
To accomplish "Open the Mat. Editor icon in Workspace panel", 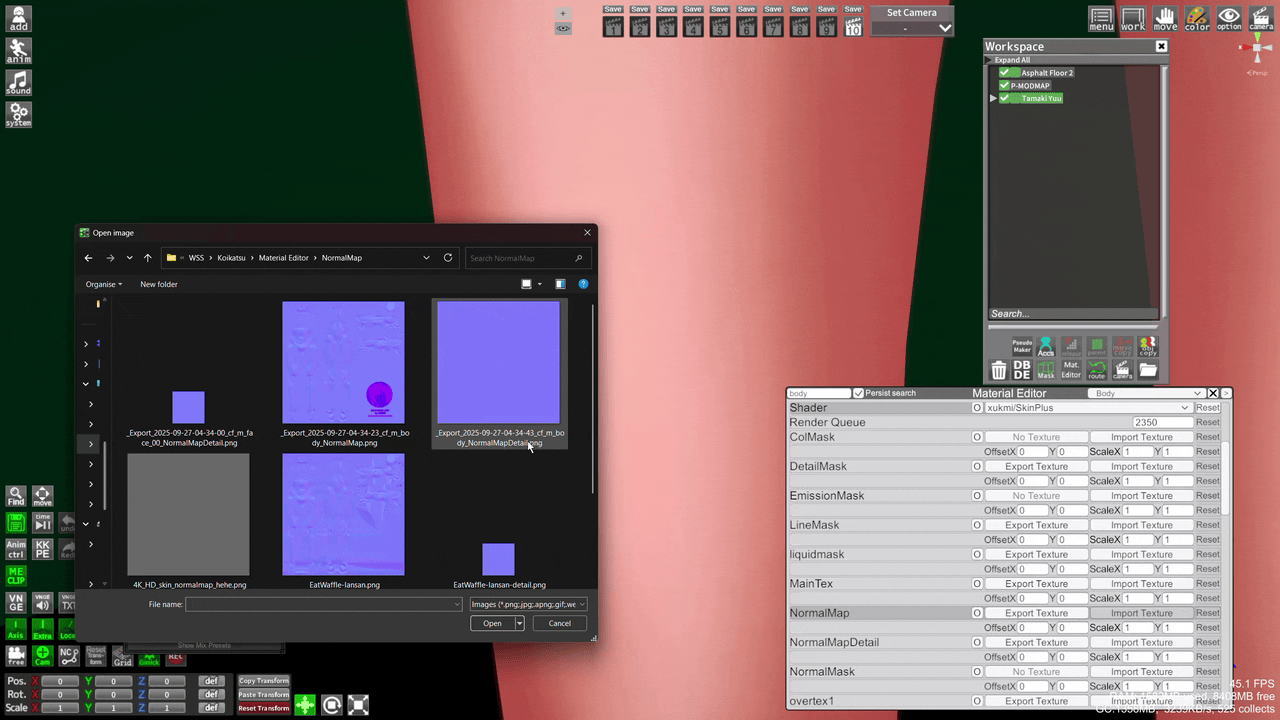I will coord(1071,369).
